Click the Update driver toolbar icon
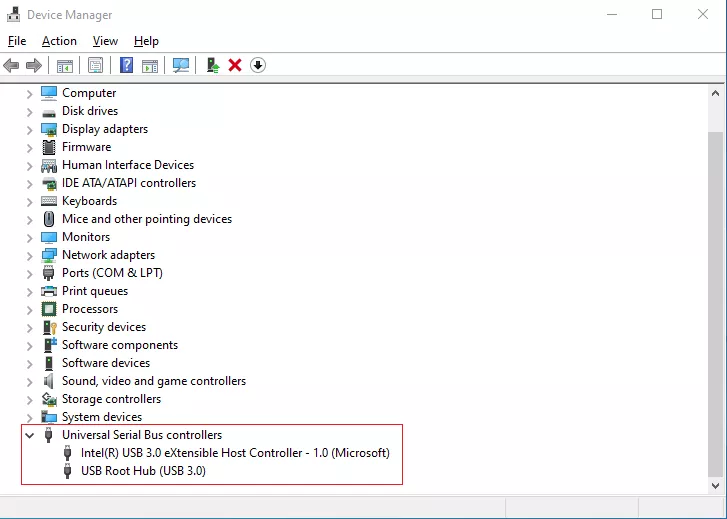 pyautogui.click(x=213, y=65)
